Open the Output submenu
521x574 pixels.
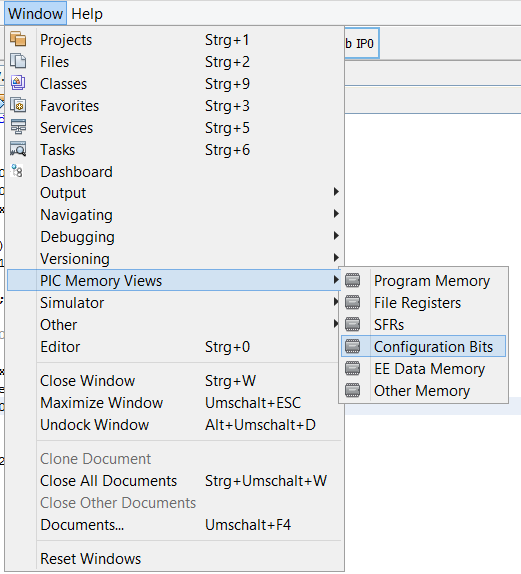[174, 193]
